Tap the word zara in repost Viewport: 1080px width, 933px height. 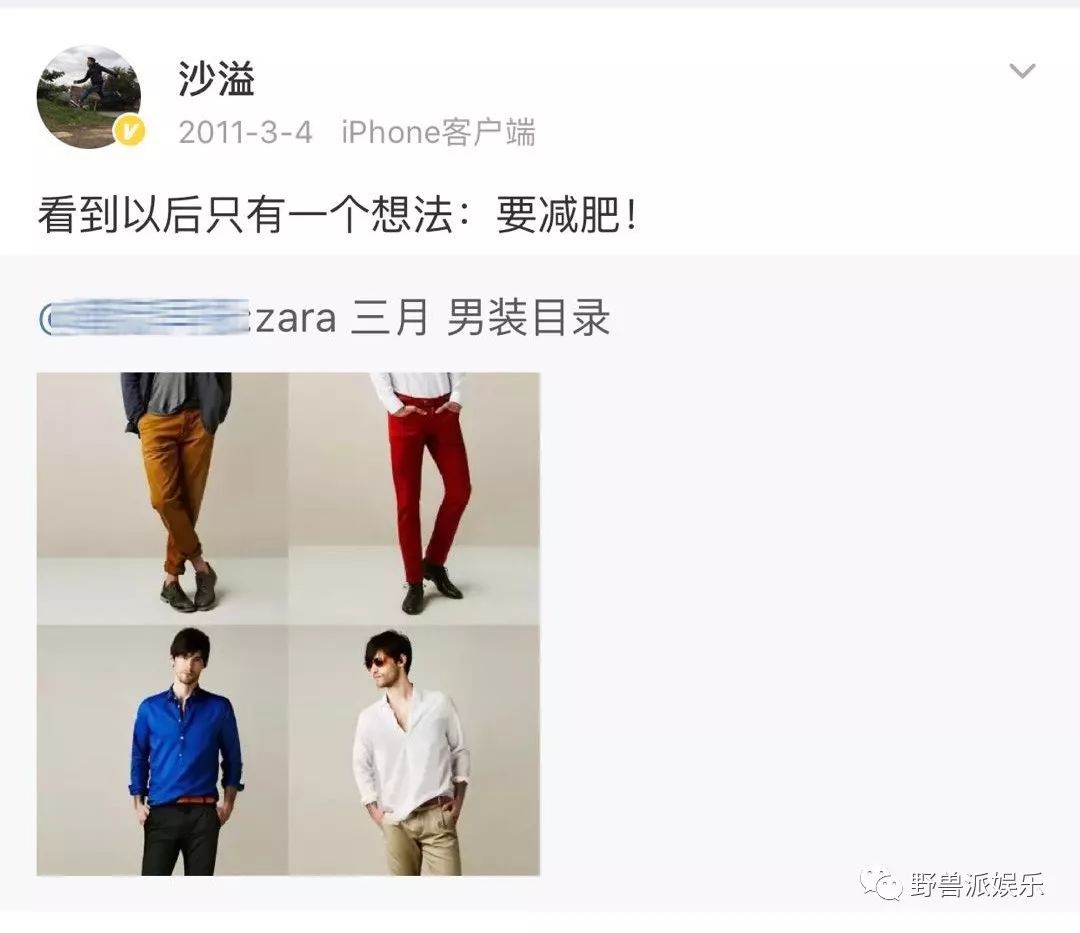coord(296,318)
